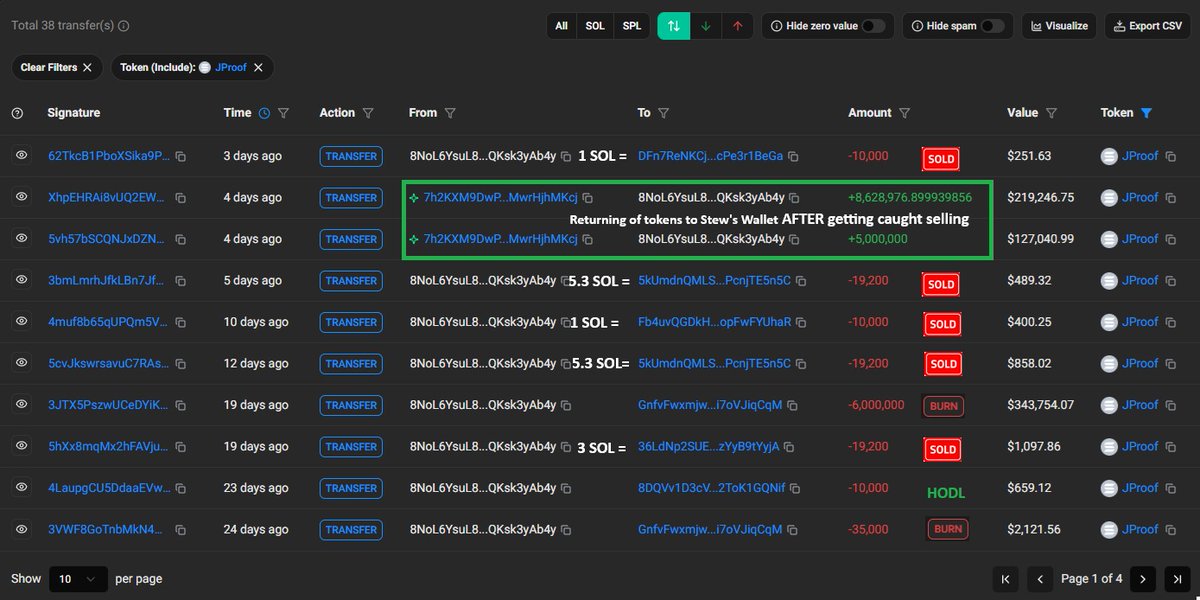Toggle the Hide zero value switch
The height and width of the screenshot is (600, 1200).
873,26
